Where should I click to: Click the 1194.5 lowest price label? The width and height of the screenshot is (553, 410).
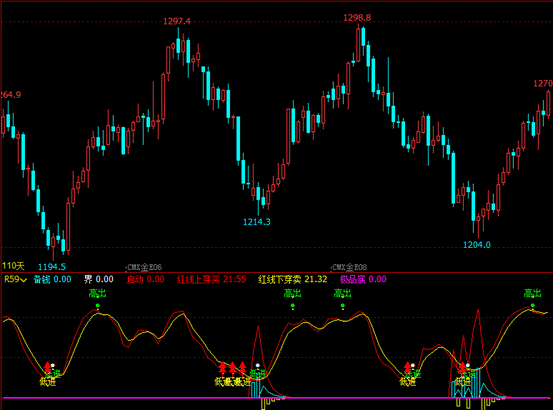coord(52,267)
